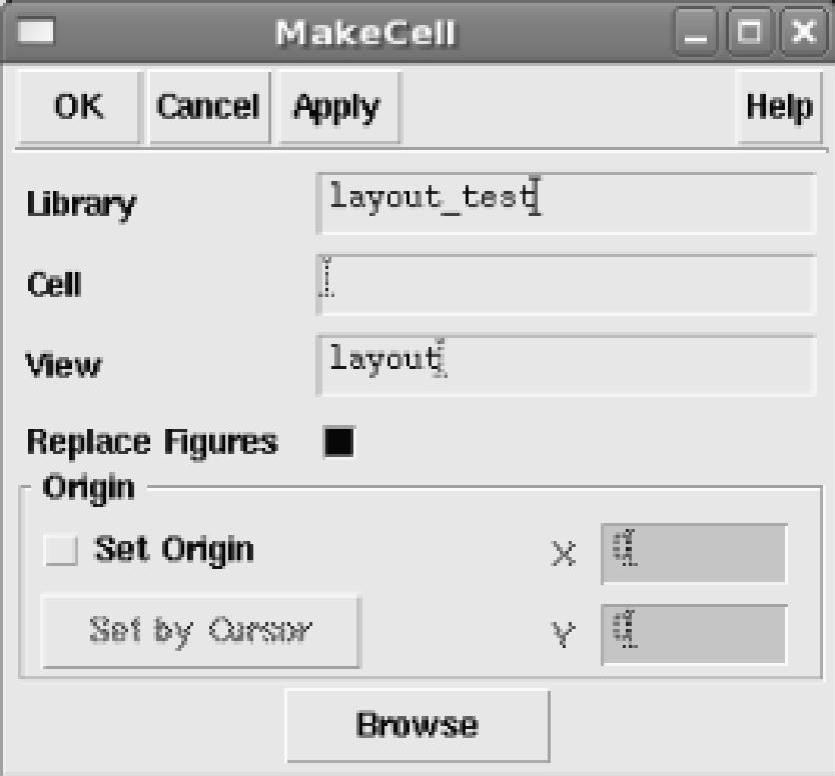Open Help for MakeCell
Viewport: 835px width, 776px height.
(x=780, y=107)
